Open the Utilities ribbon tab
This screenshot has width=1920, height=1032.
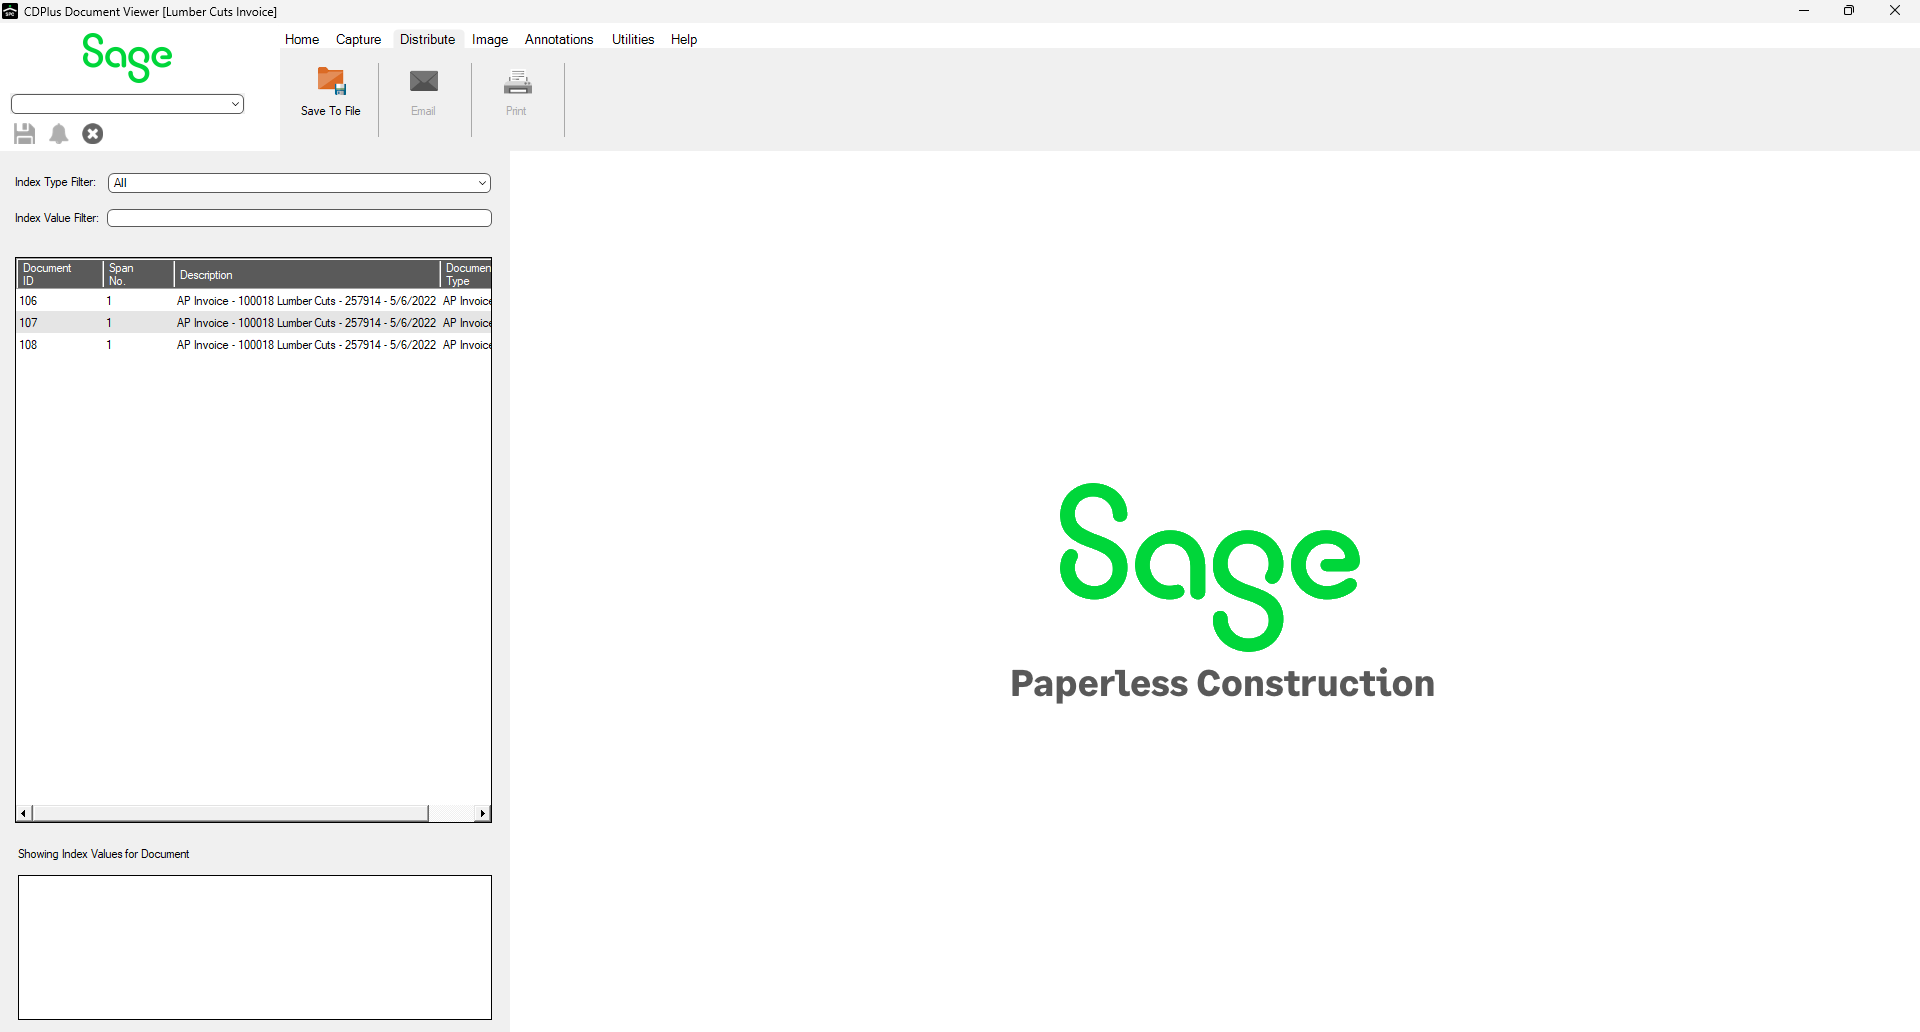[x=633, y=39]
